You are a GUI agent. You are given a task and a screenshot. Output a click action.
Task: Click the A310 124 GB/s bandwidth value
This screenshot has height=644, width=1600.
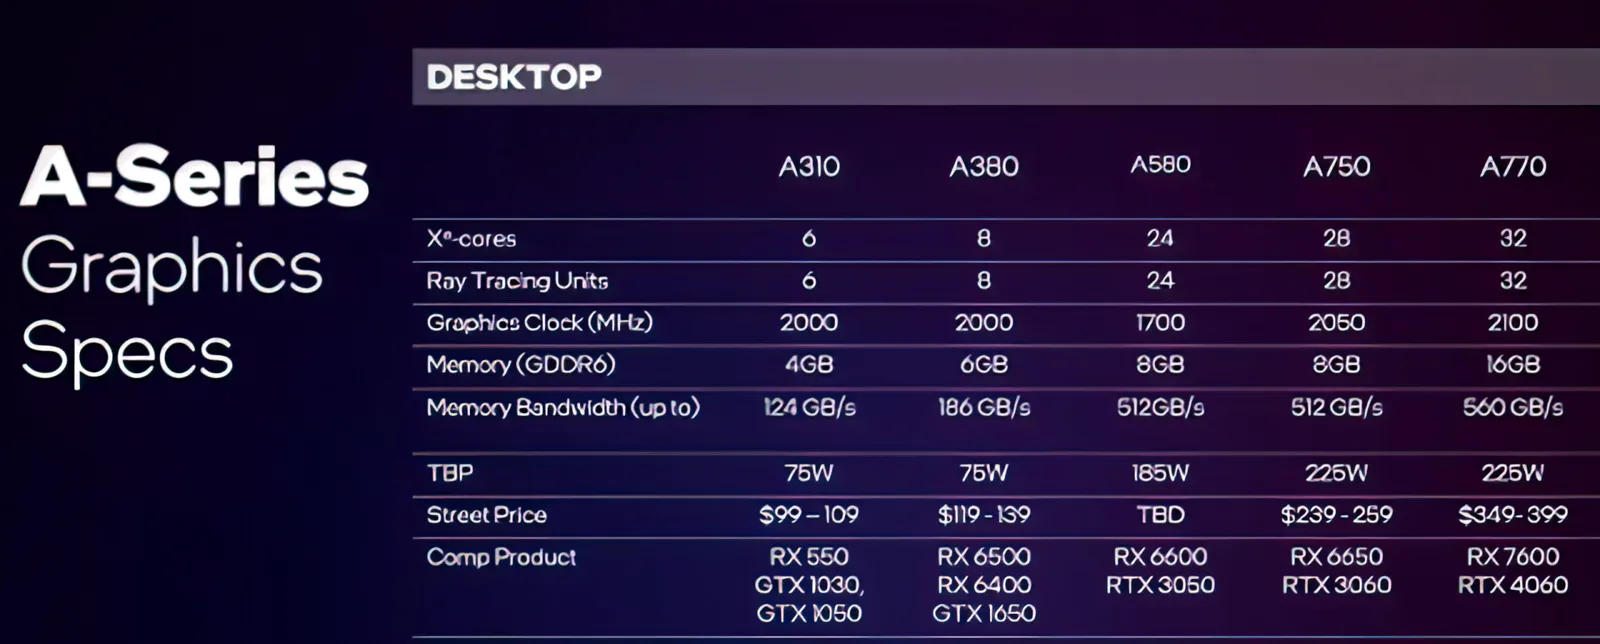click(809, 407)
